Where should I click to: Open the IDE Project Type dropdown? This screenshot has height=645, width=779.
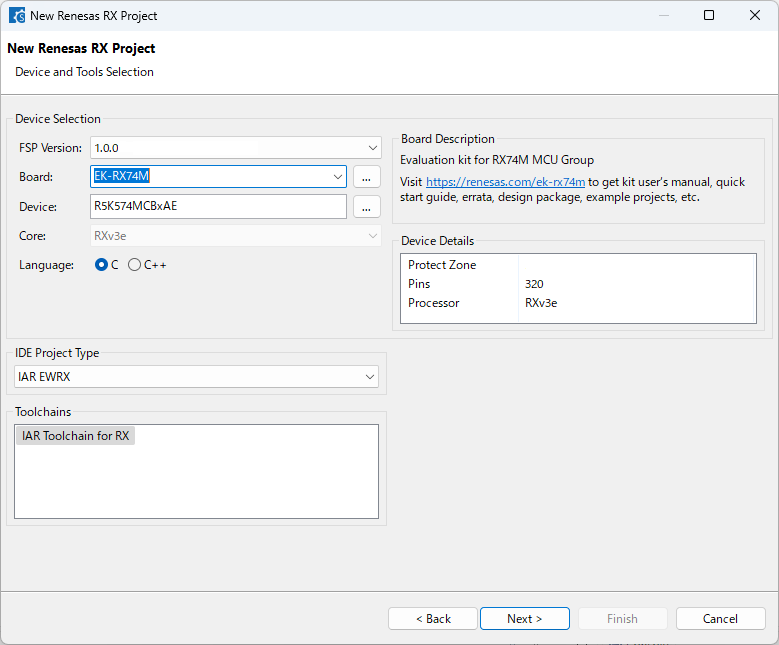click(x=196, y=377)
